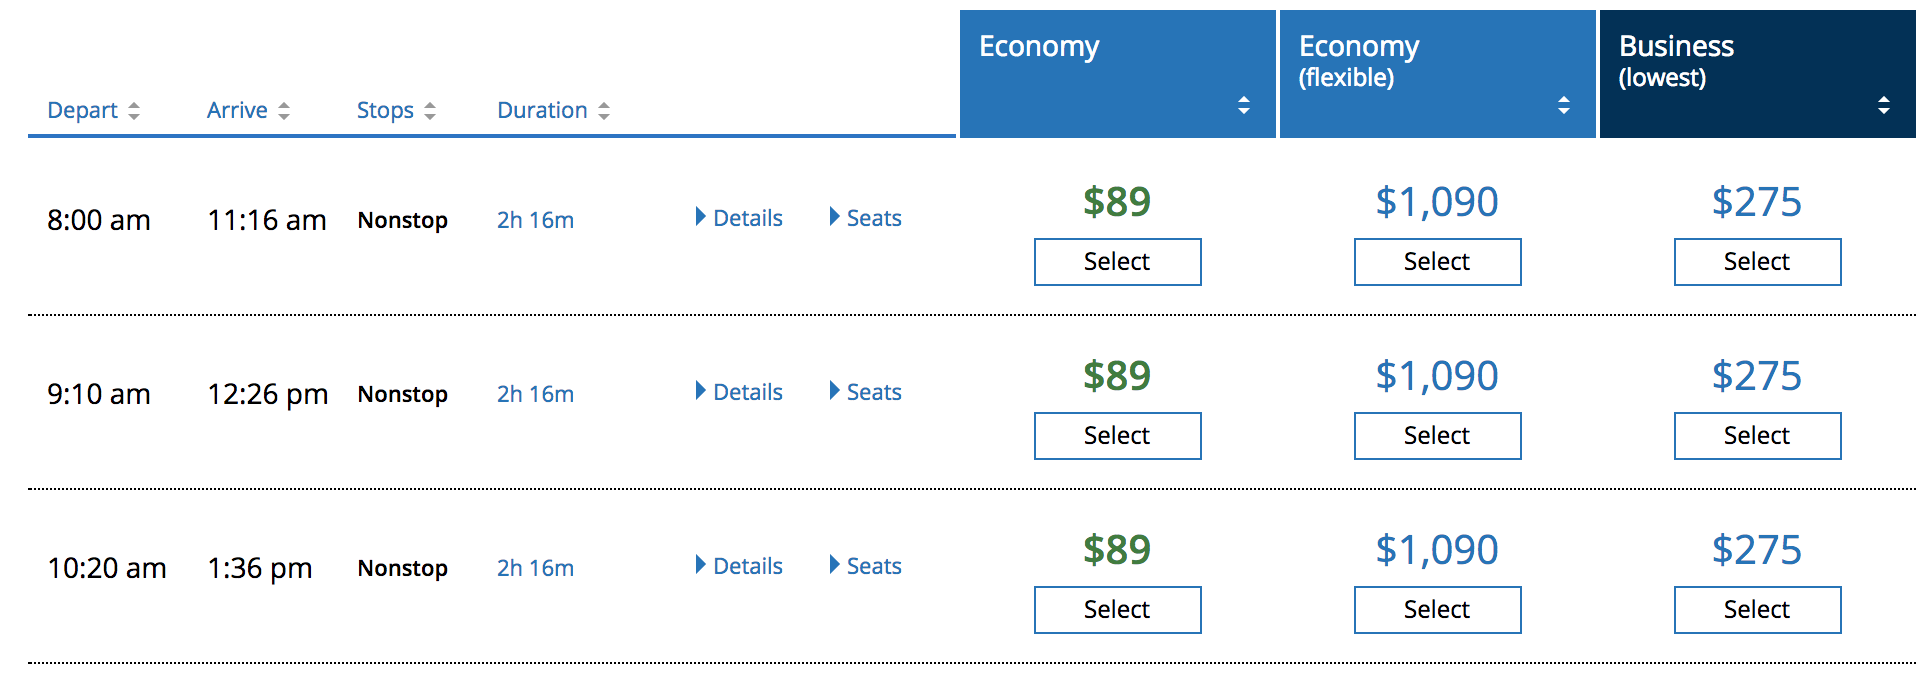Click the Depart column header text

tap(82, 111)
